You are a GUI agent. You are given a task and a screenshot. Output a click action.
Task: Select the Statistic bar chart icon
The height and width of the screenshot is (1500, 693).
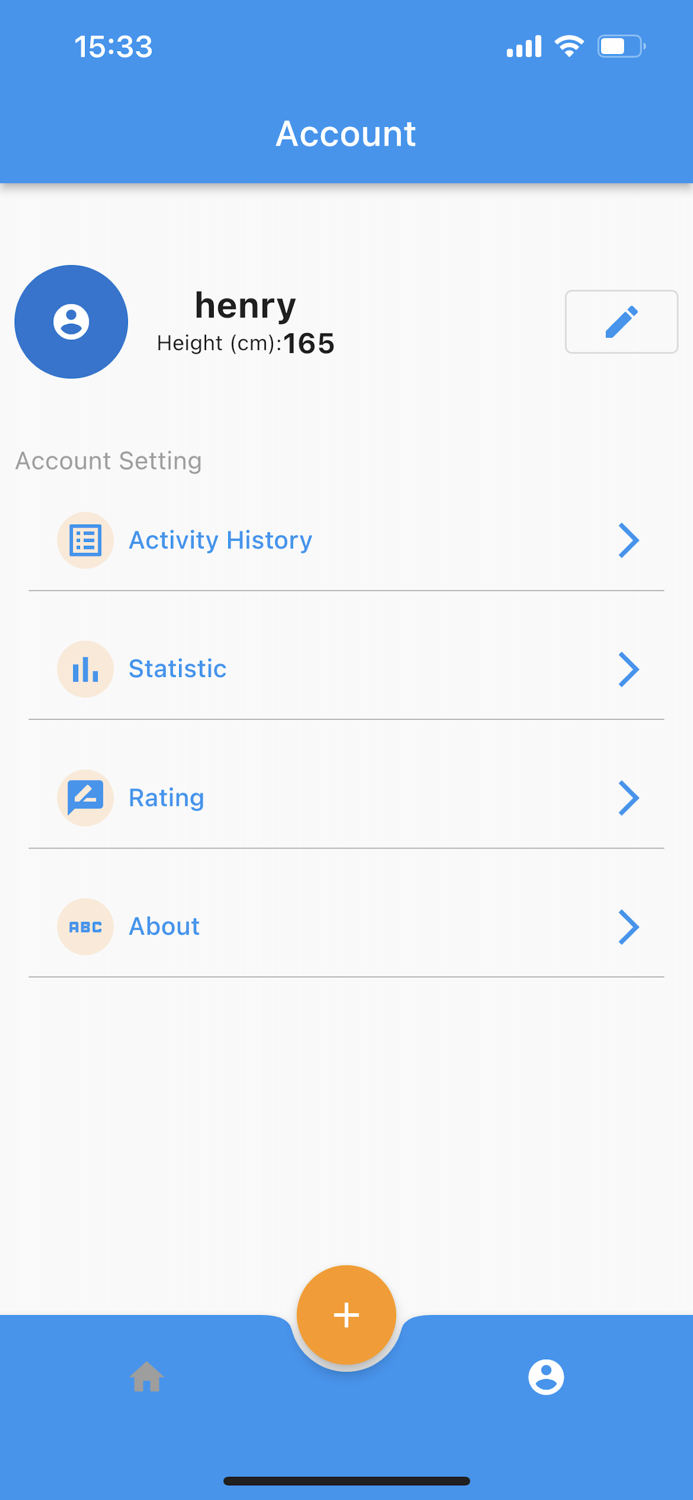(85, 669)
